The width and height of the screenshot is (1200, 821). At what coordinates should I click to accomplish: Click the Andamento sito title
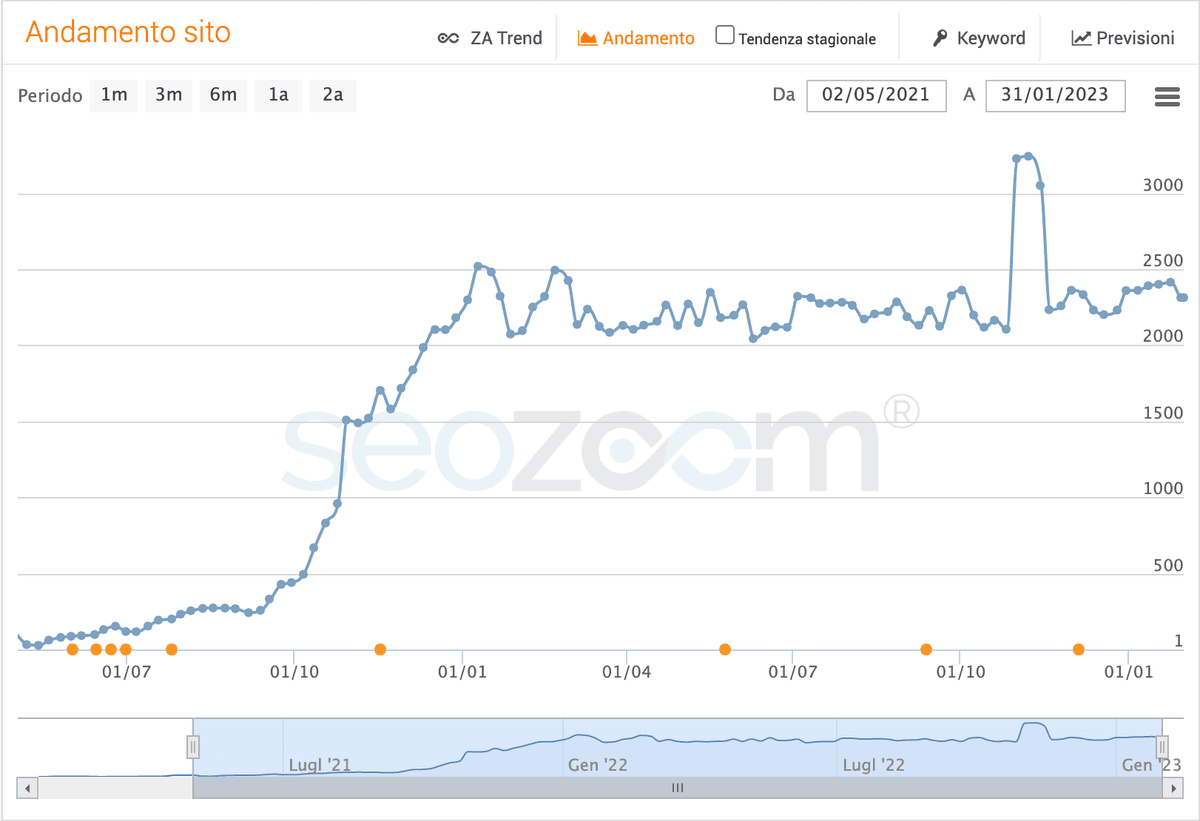click(x=128, y=32)
